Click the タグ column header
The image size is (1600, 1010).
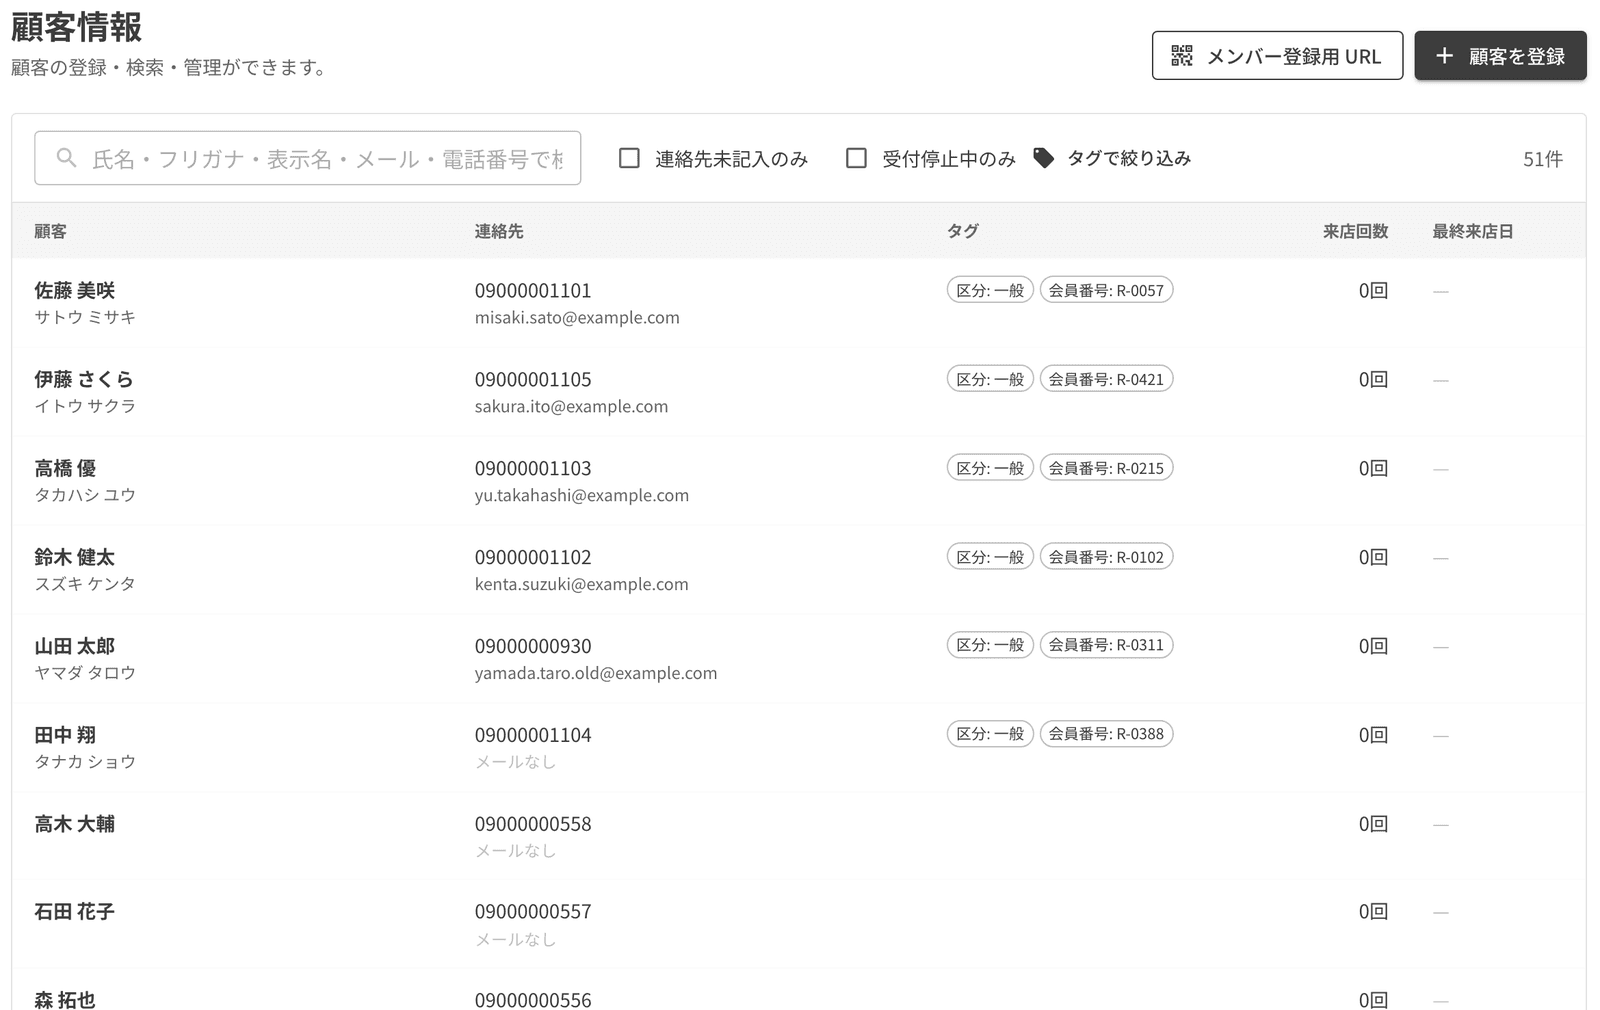[963, 231]
